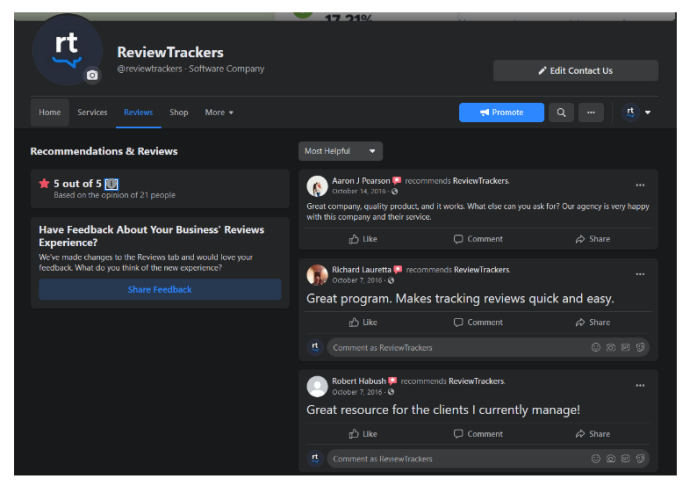
Task: Click the emoji icon in Richard's comment box
Action: (x=596, y=348)
